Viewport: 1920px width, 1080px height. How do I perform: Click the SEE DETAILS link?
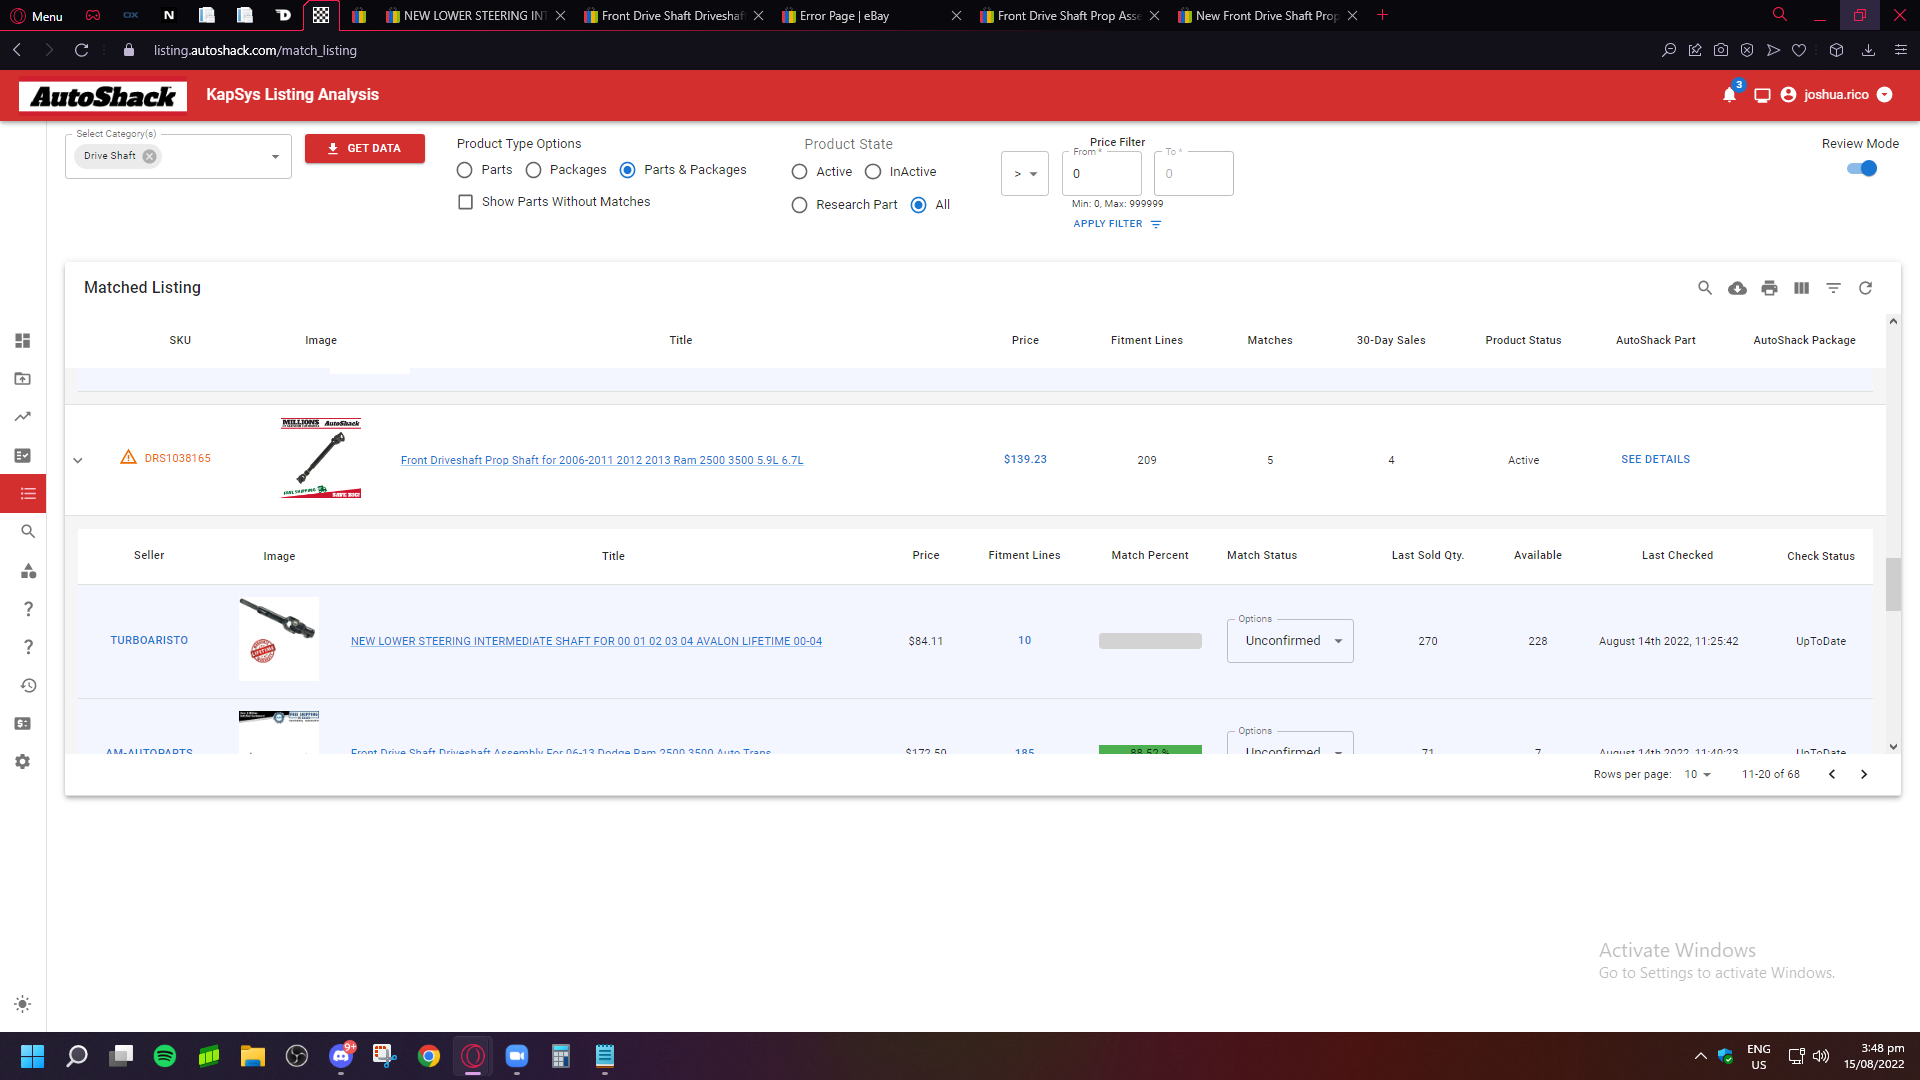pyautogui.click(x=1655, y=460)
